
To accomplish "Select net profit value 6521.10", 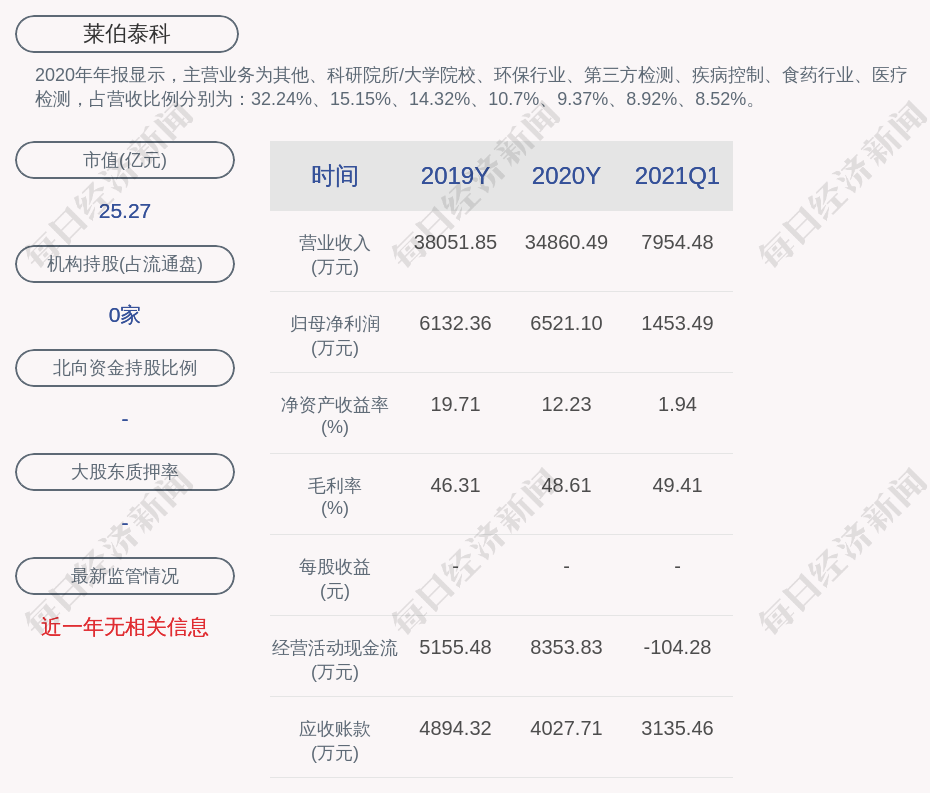I will coord(566,323).
